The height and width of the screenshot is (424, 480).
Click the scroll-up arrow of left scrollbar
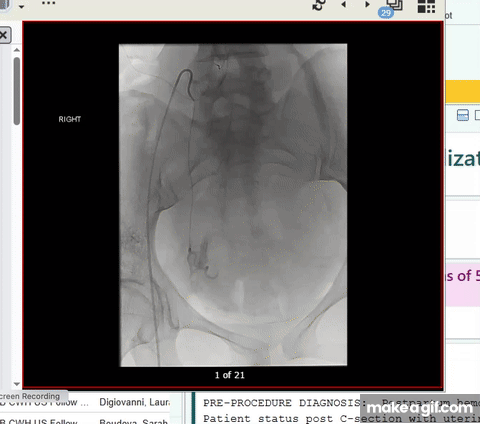[17, 50]
